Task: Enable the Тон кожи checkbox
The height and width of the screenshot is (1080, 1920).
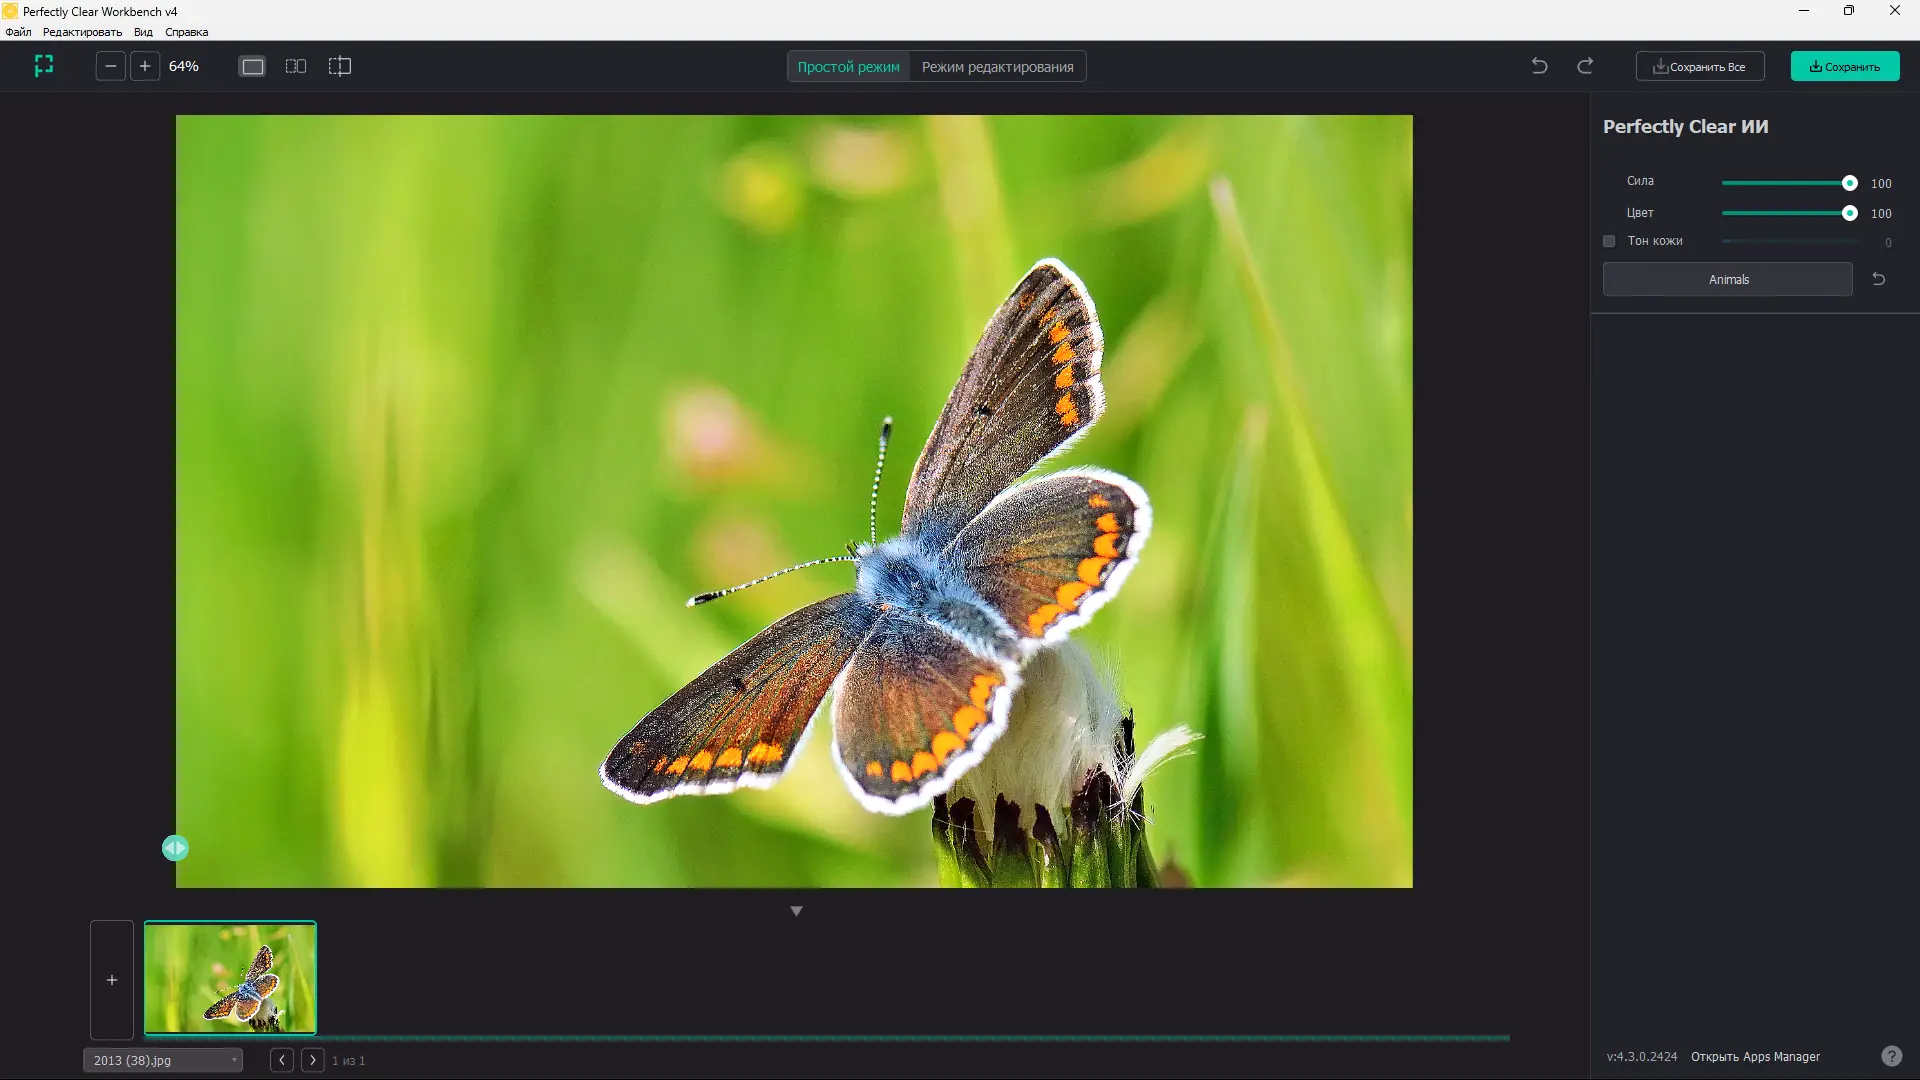Action: (1609, 241)
